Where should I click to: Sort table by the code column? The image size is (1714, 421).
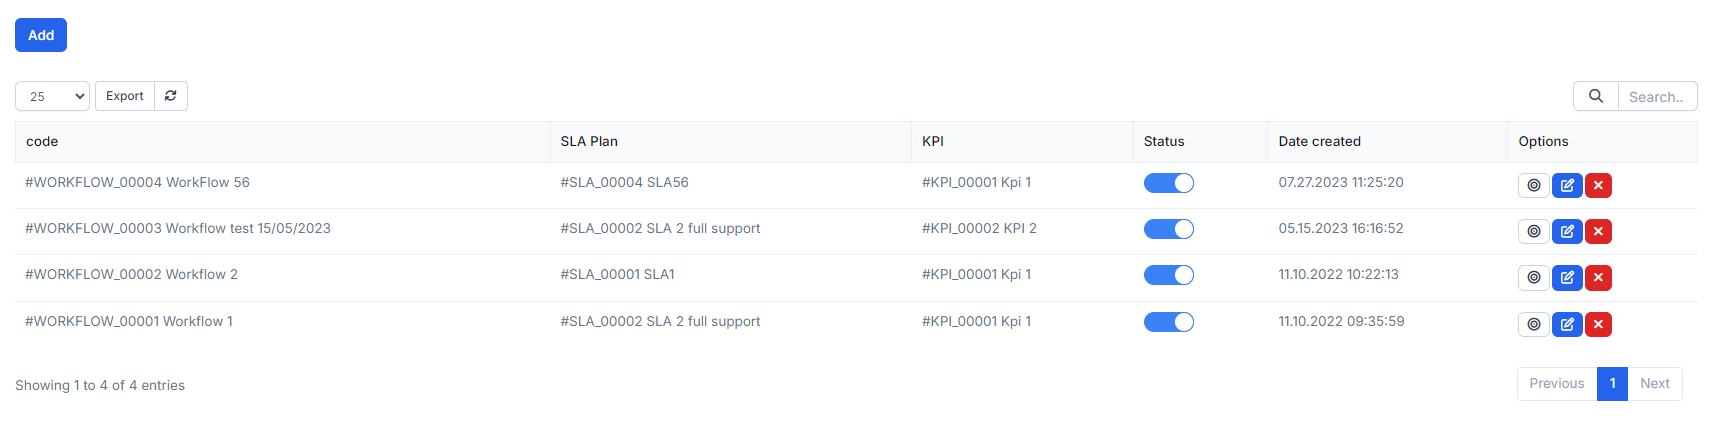[42, 142]
